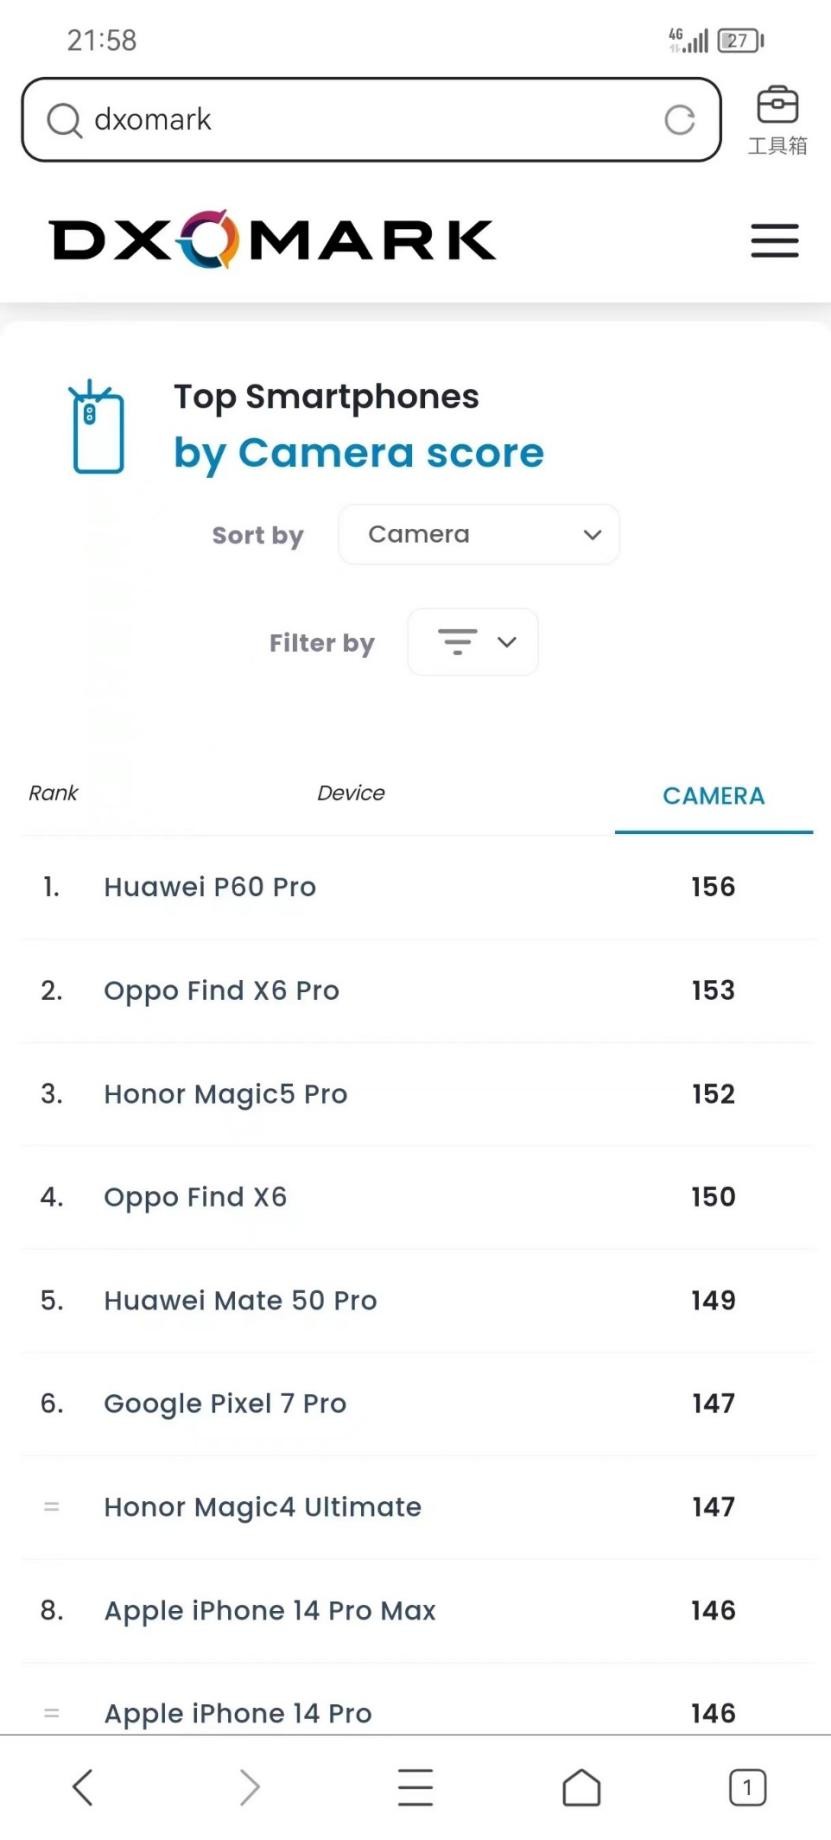The width and height of the screenshot is (831, 1840).
Task: Tap the search magnifier icon
Action: tap(64, 120)
